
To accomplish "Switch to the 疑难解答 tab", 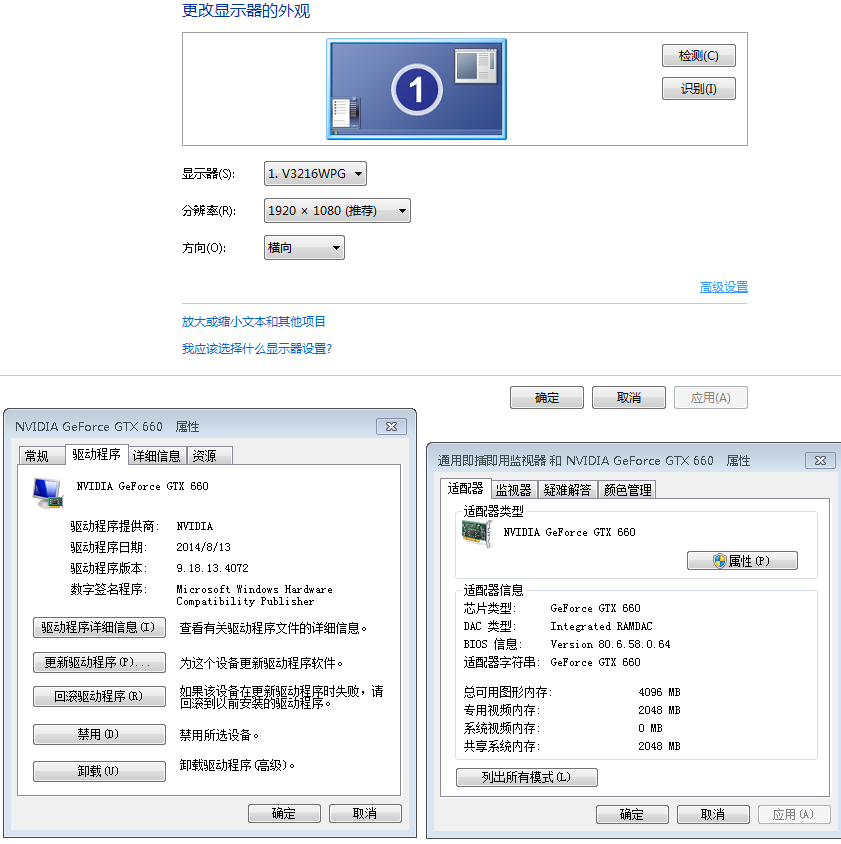I will click(567, 490).
